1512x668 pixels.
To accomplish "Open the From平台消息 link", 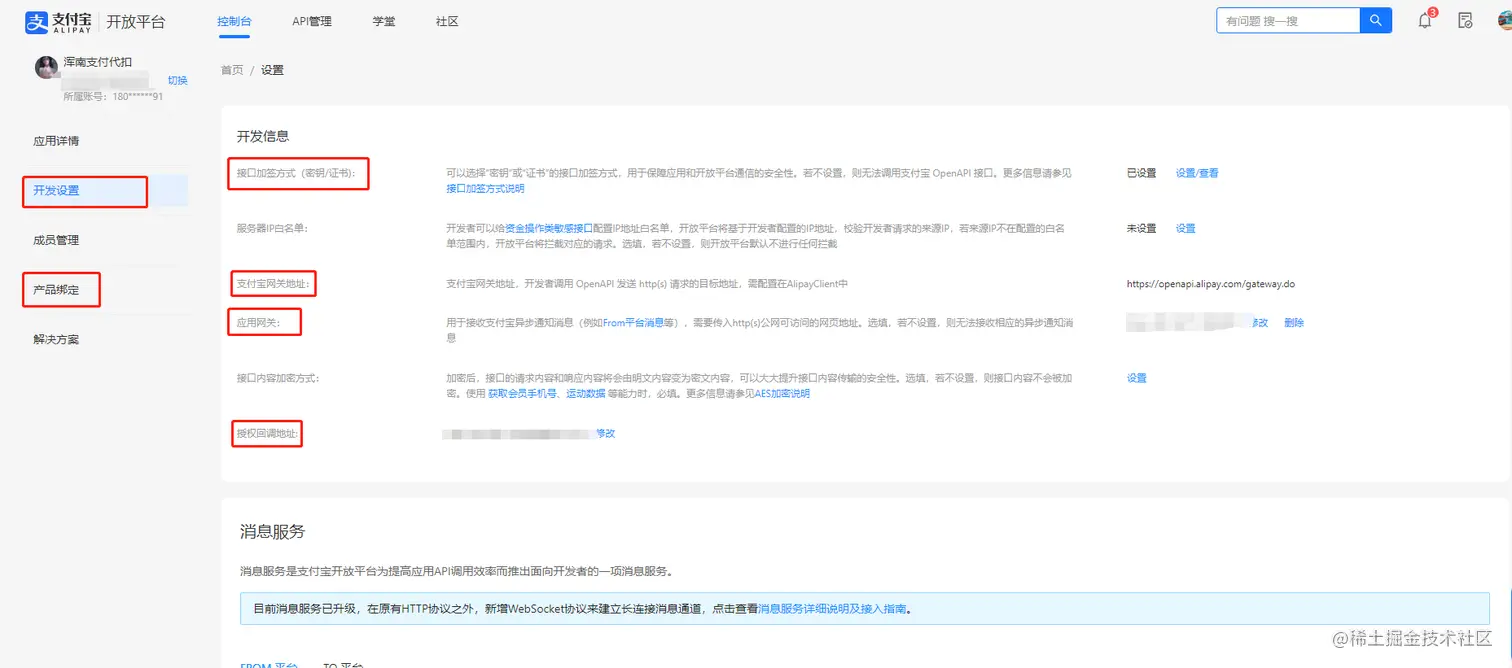I will click(633, 323).
